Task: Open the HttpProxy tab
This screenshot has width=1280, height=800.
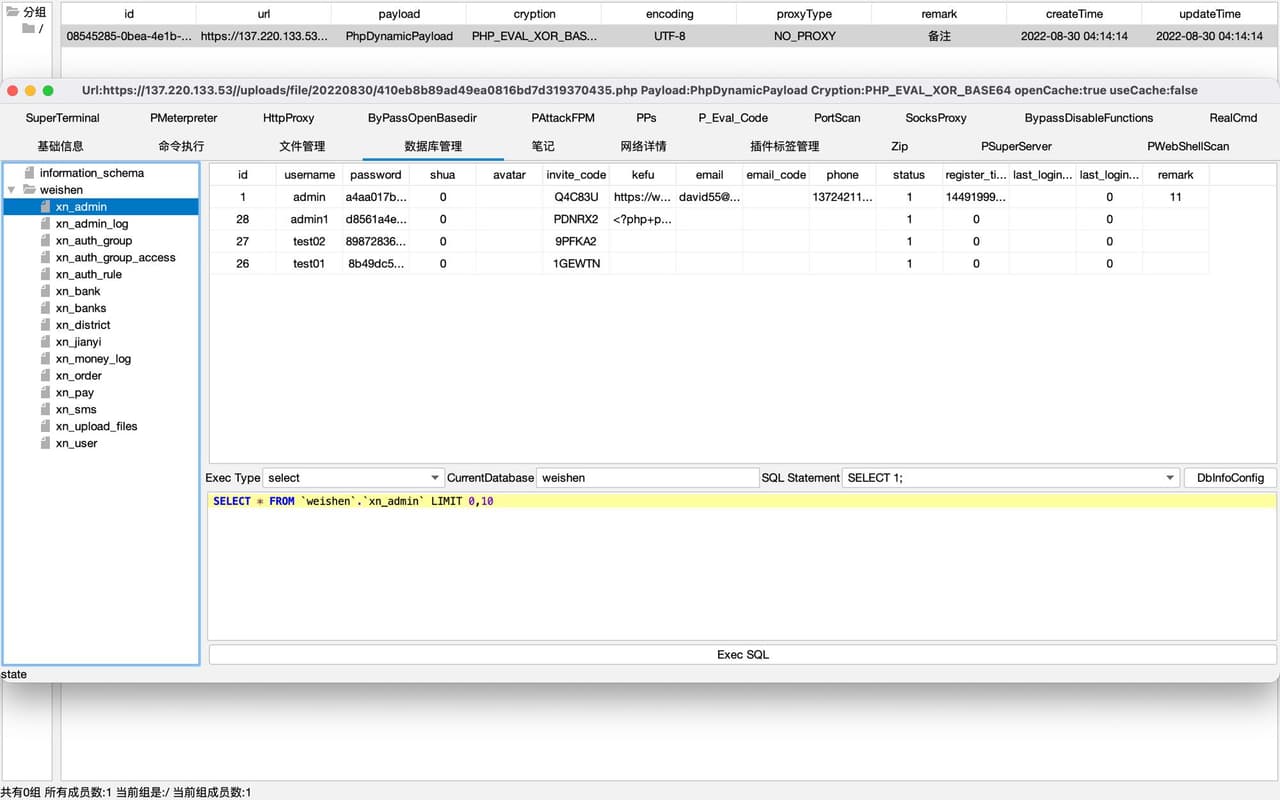Action: 289,118
